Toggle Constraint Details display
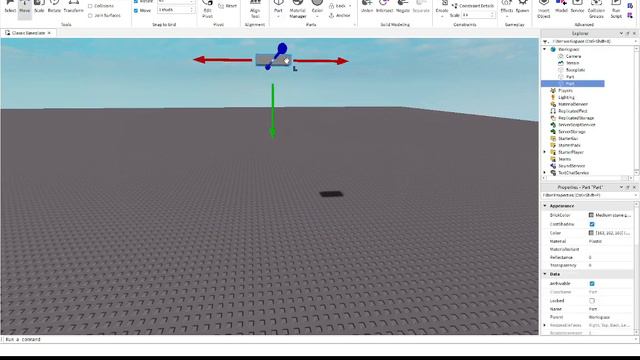Image resolution: width=640 pixels, height=360 pixels. pos(473,6)
